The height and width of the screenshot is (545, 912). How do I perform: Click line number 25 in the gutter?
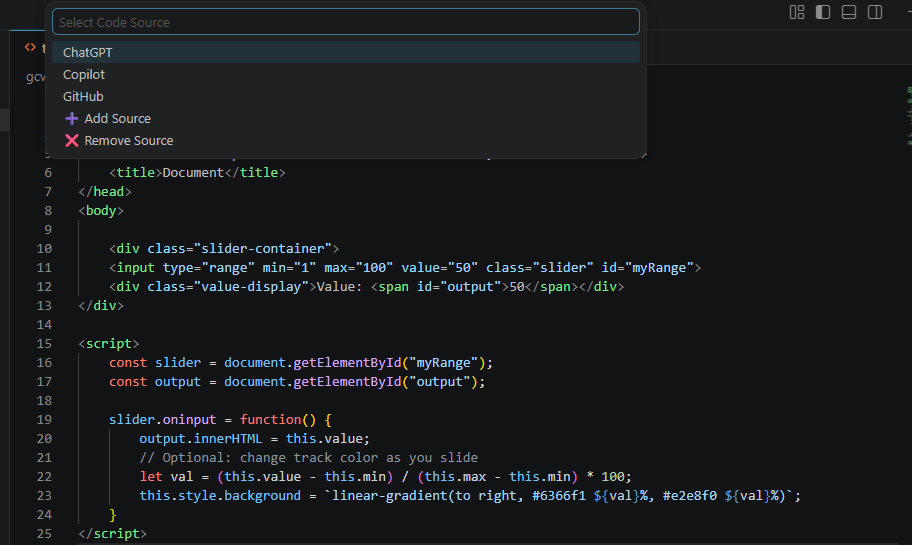[44, 534]
